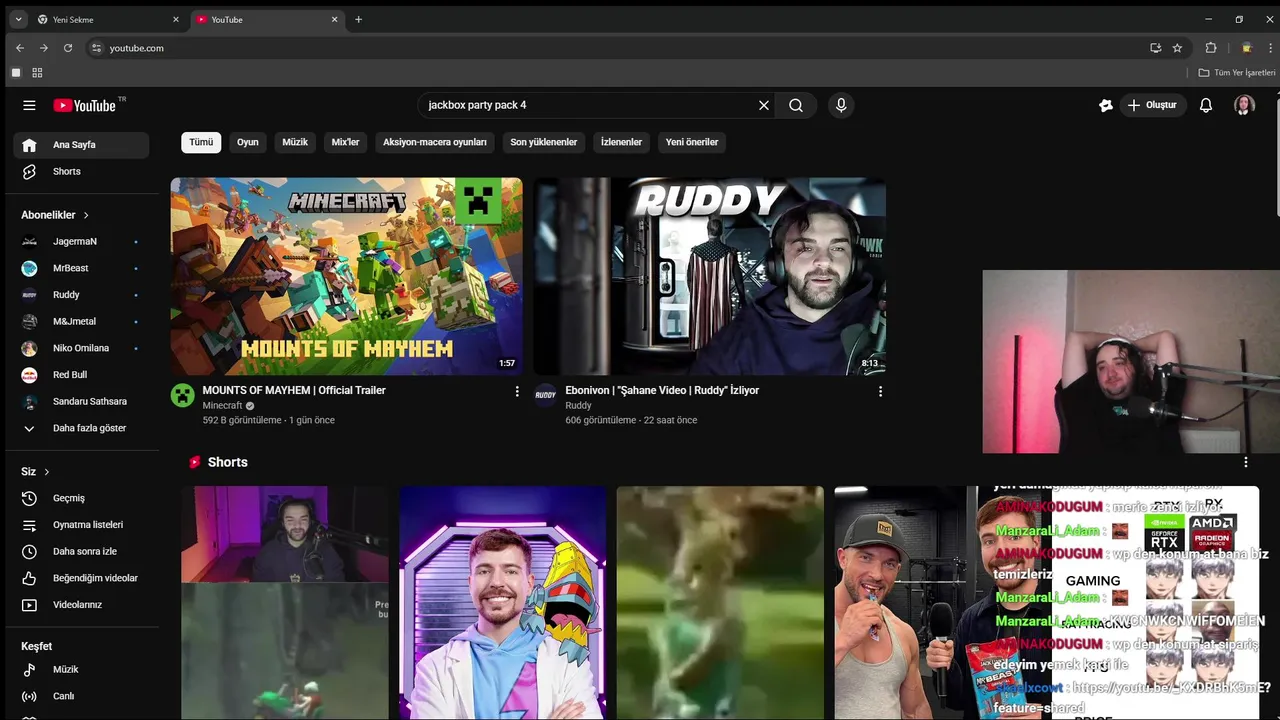The width and height of the screenshot is (1280, 720).
Task: Open Müzik under Keşfet
Action: tap(81, 670)
